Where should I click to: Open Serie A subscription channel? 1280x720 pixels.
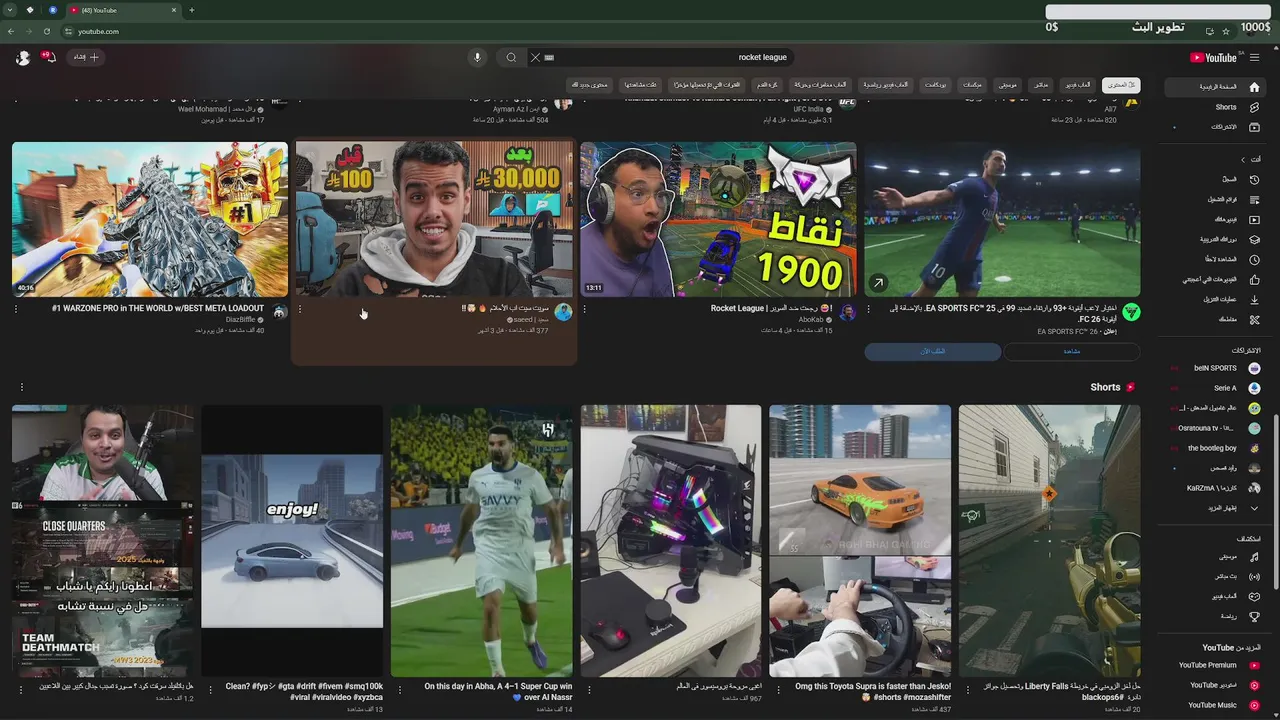tap(1216, 388)
